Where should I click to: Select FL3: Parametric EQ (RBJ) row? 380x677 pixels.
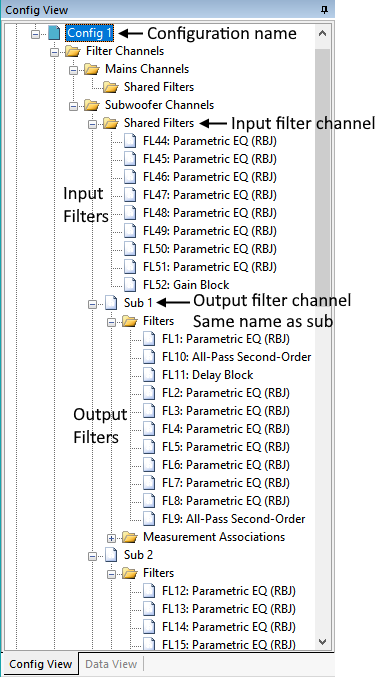coord(225,411)
